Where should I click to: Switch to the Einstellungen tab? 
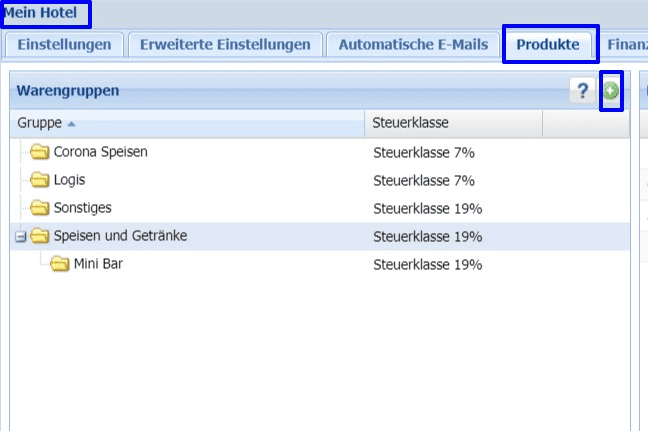[x=64, y=45]
